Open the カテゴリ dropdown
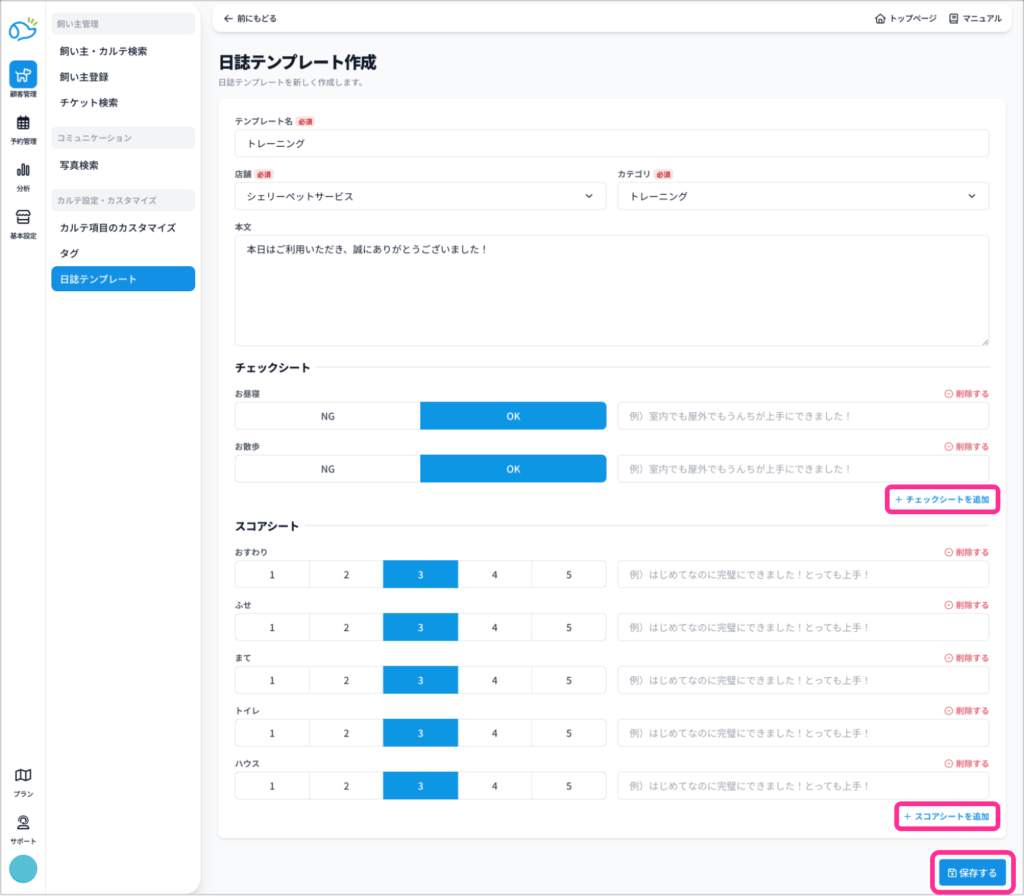The width and height of the screenshot is (1024, 896). (802, 196)
